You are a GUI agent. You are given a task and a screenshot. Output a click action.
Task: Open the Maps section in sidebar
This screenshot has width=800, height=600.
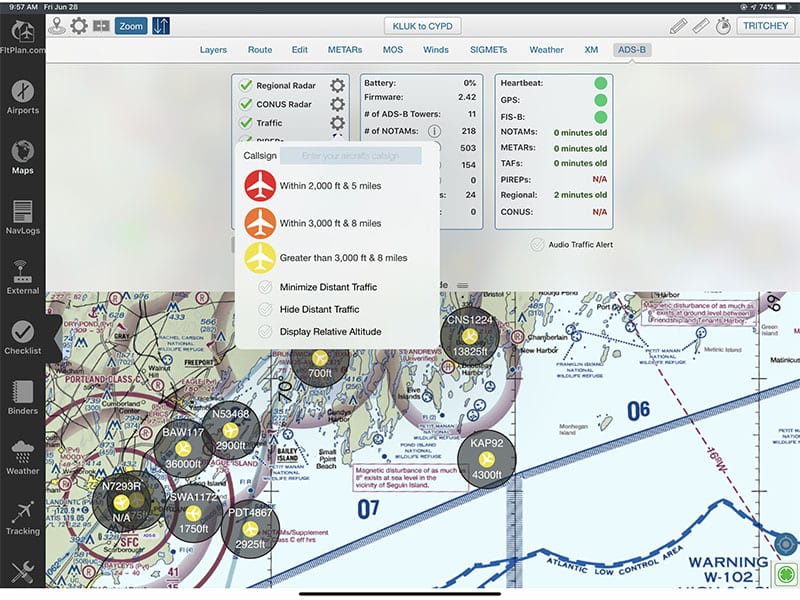[22, 158]
